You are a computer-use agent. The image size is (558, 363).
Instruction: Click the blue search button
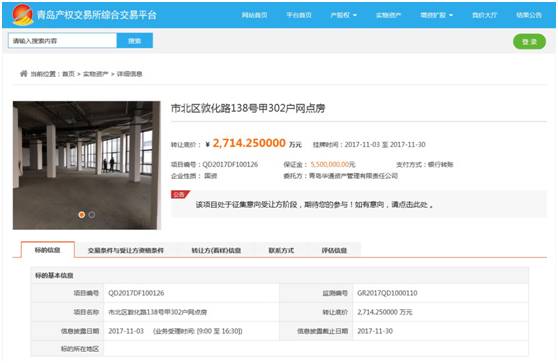tap(135, 41)
